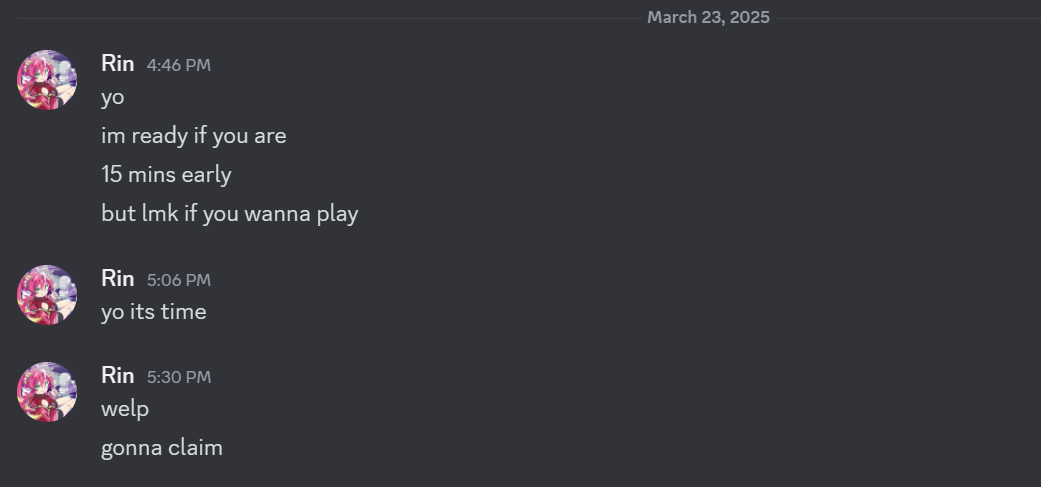
Task: Click the divider line left of the date
Action: [320, 18]
